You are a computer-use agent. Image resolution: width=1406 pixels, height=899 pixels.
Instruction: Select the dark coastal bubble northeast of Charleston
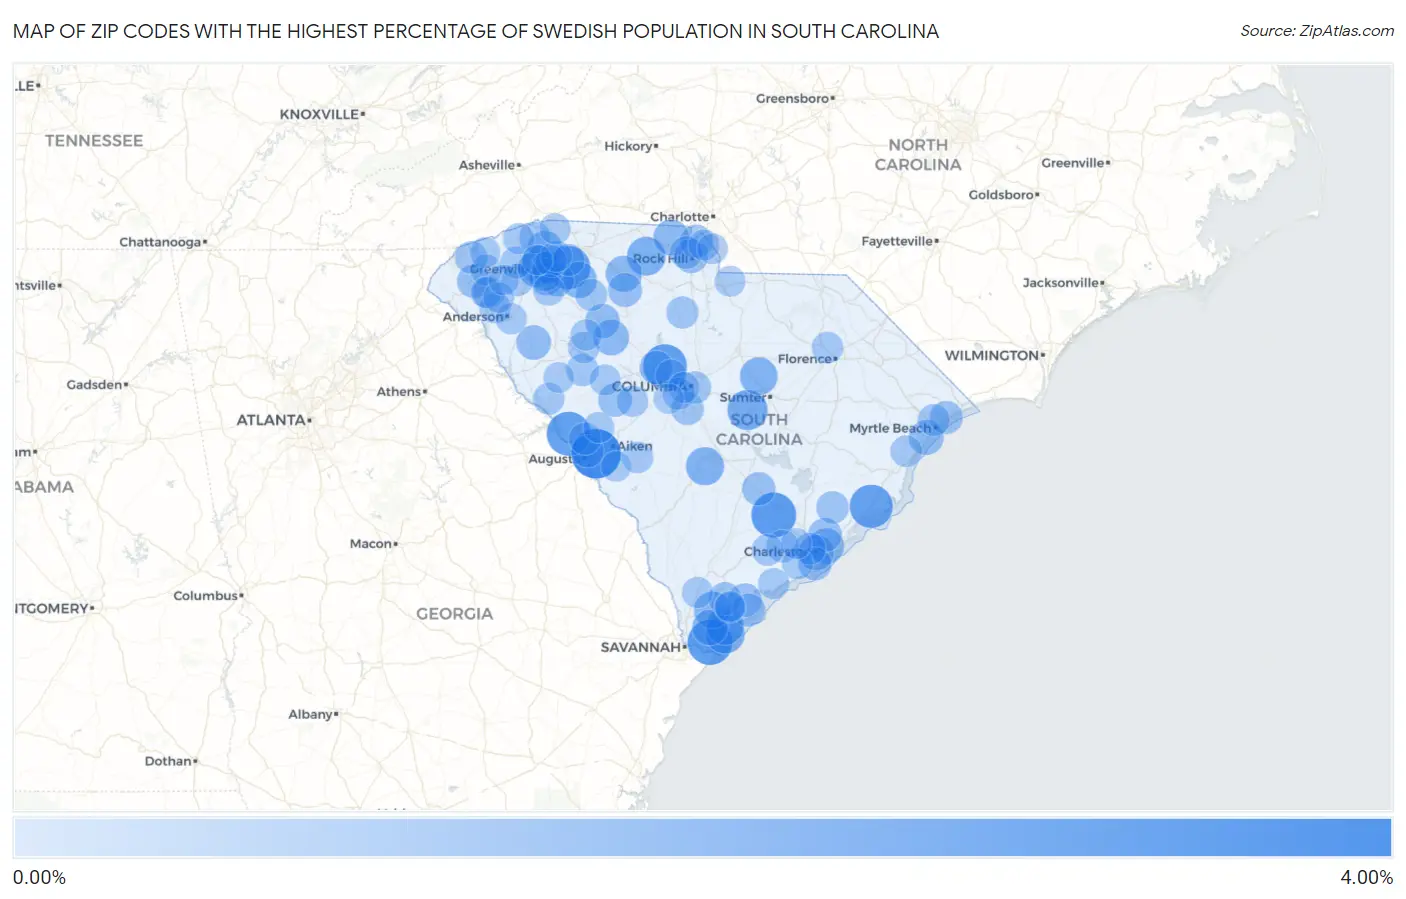tap(871, 506)
